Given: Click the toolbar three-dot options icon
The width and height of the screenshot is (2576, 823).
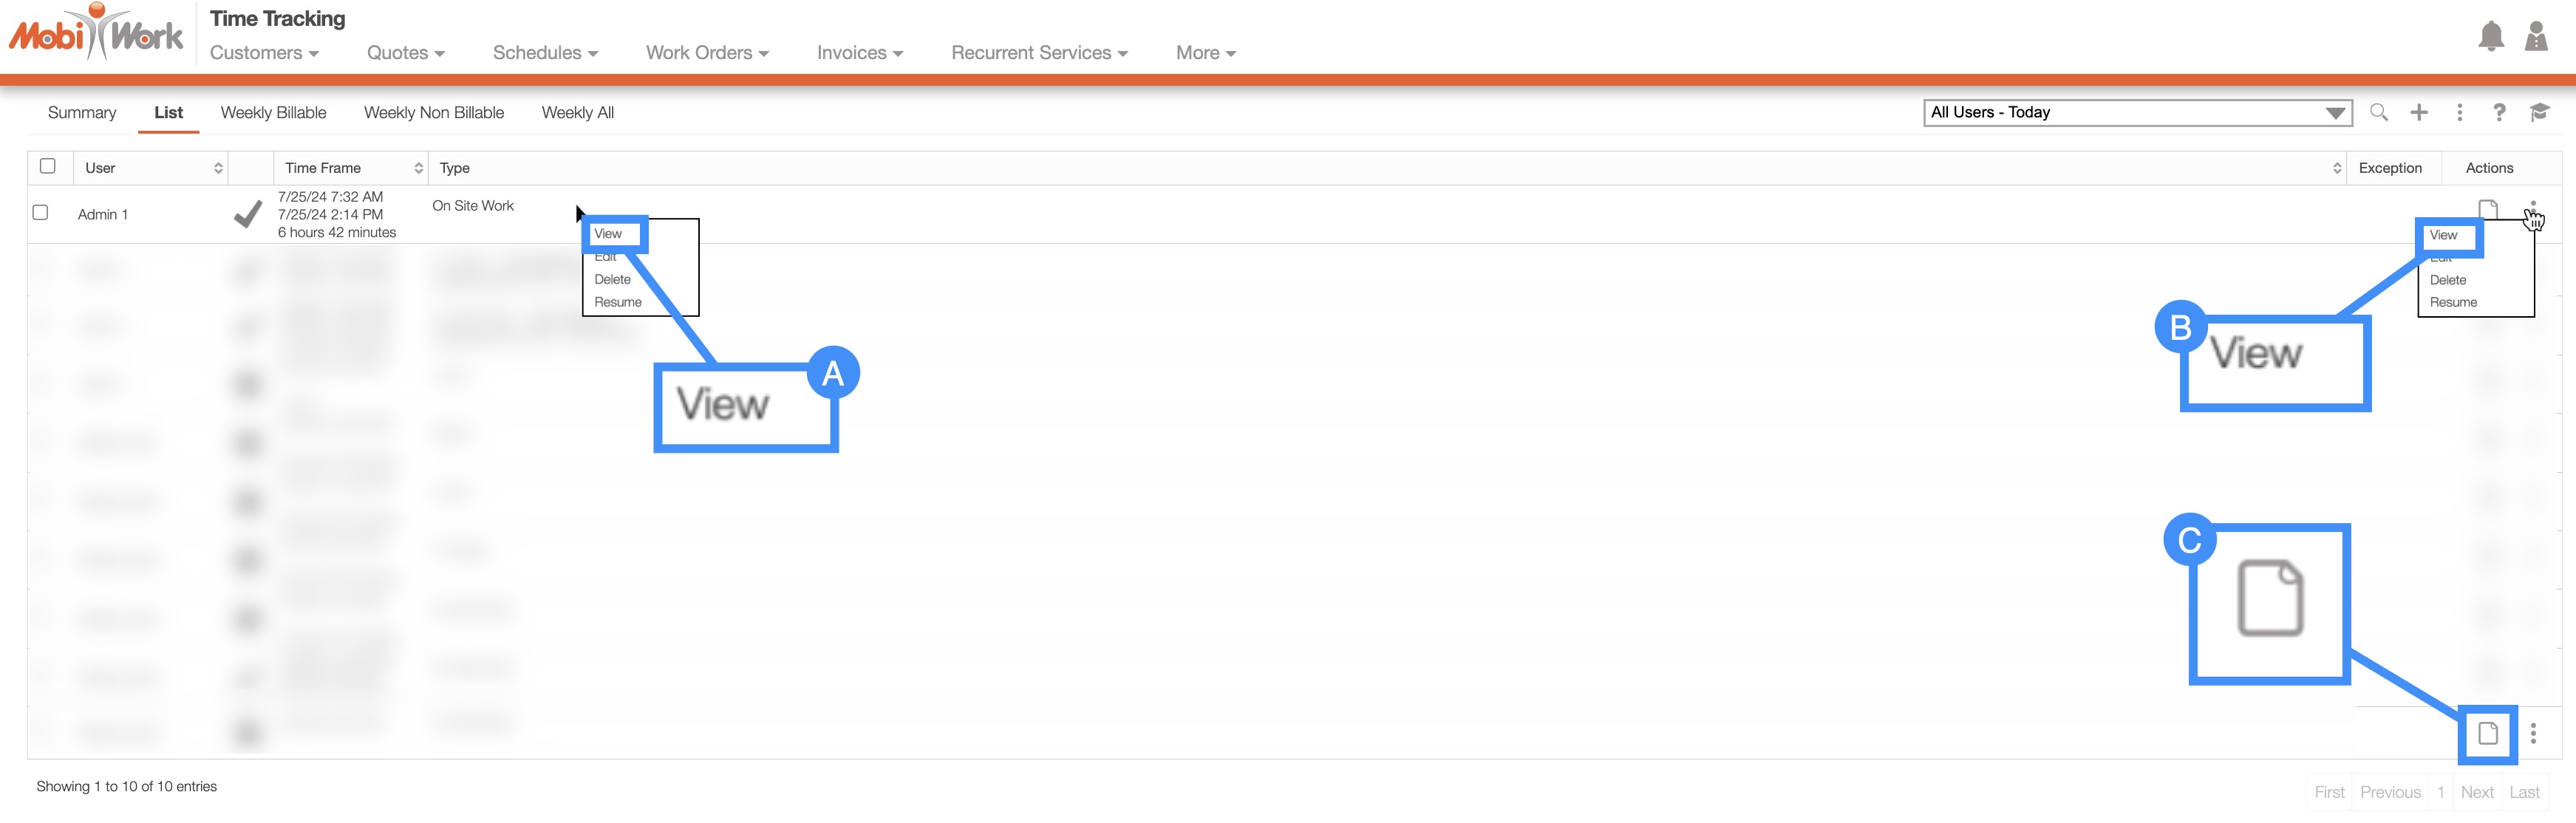Looking at the screenshot, I should pos(2459,112).
